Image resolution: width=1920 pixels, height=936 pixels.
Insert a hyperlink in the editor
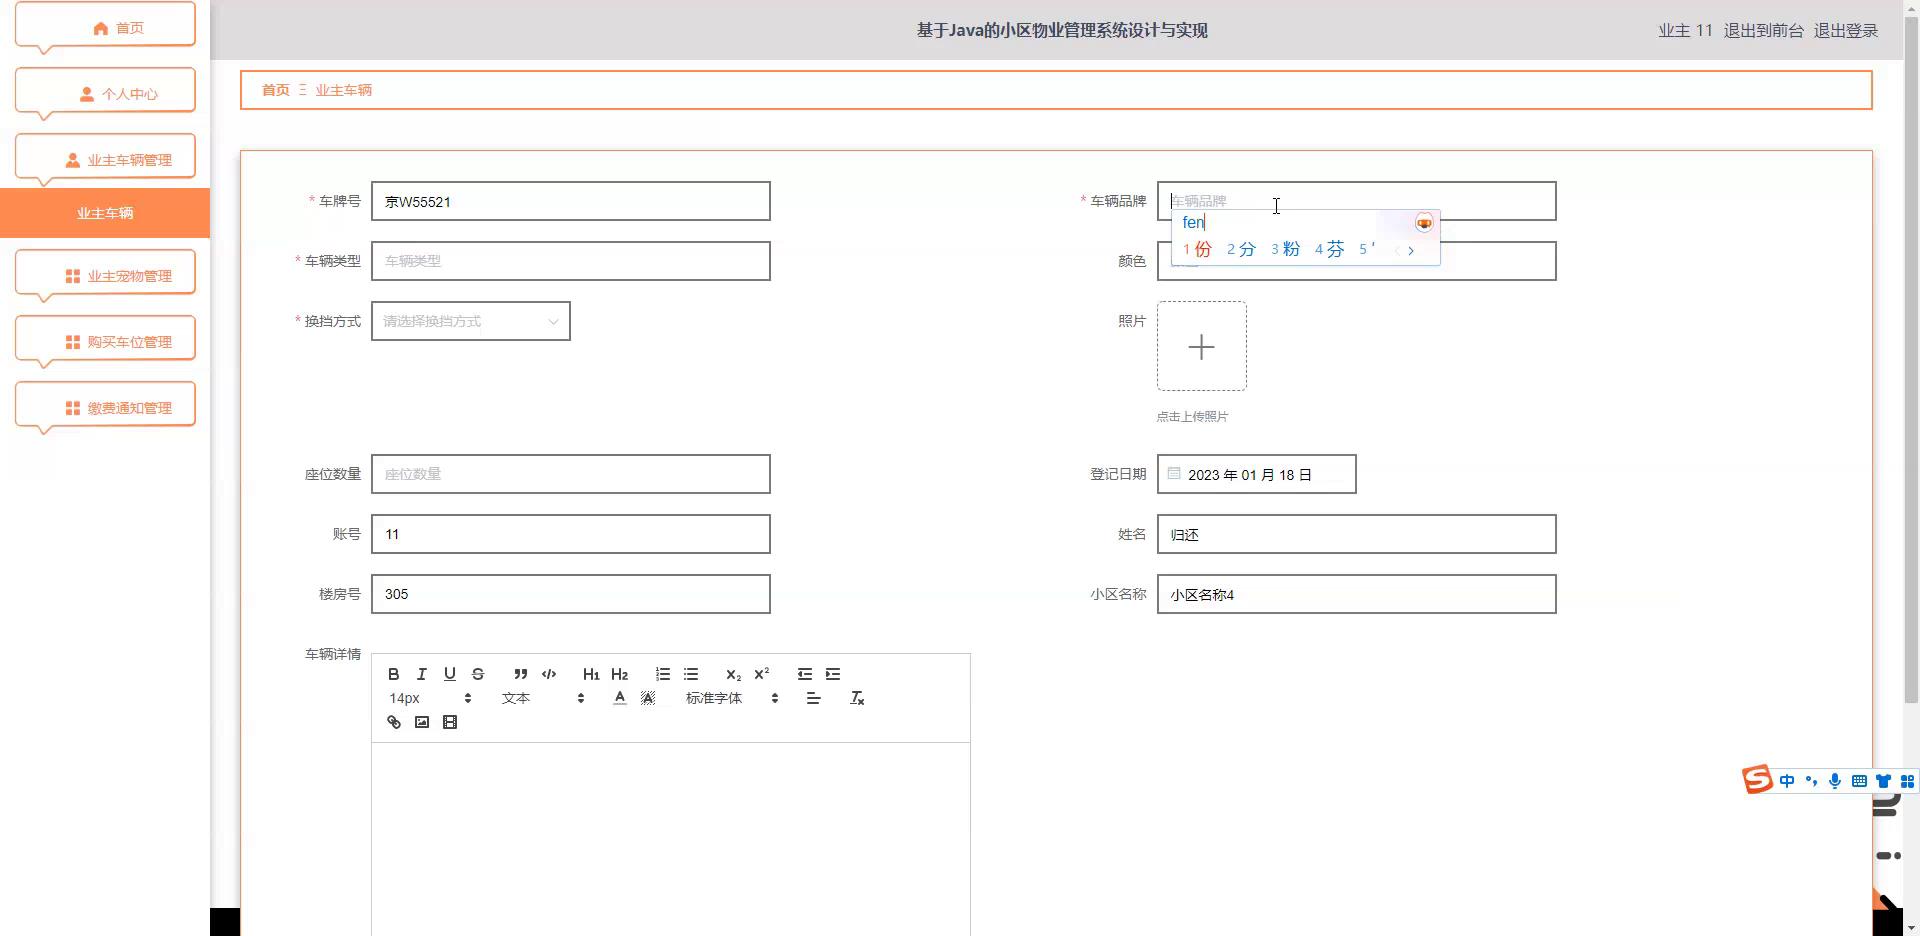[393, 722]
